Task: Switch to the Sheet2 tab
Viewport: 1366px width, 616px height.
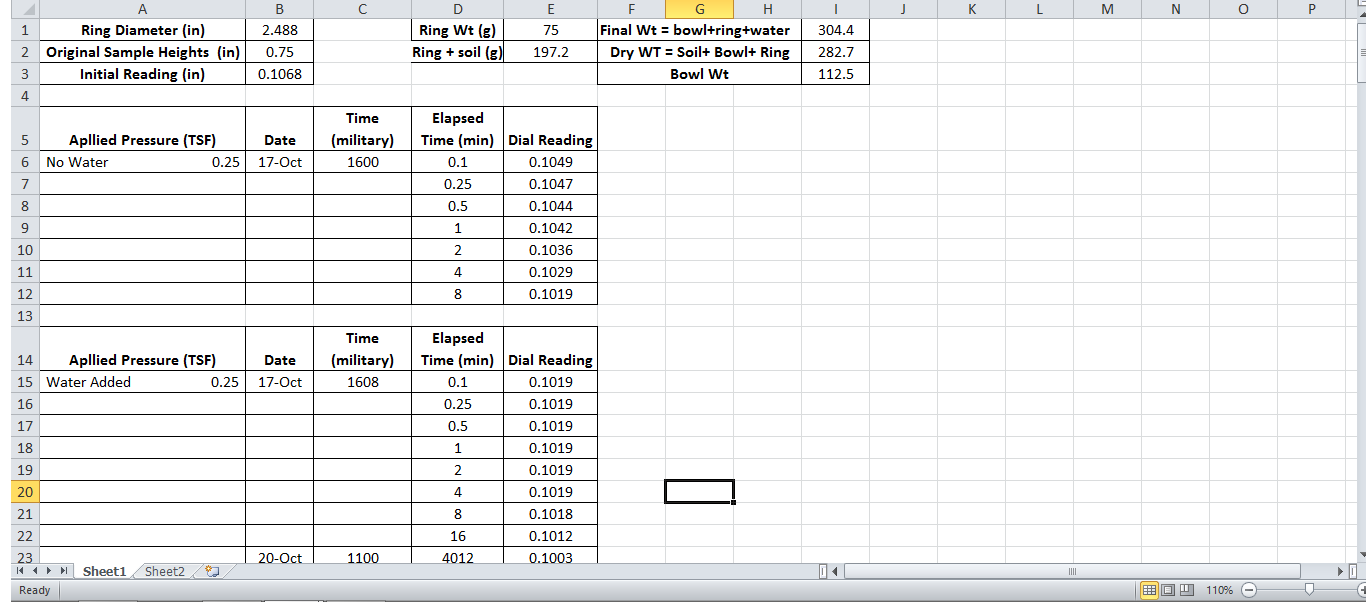Action: point(163,571)
